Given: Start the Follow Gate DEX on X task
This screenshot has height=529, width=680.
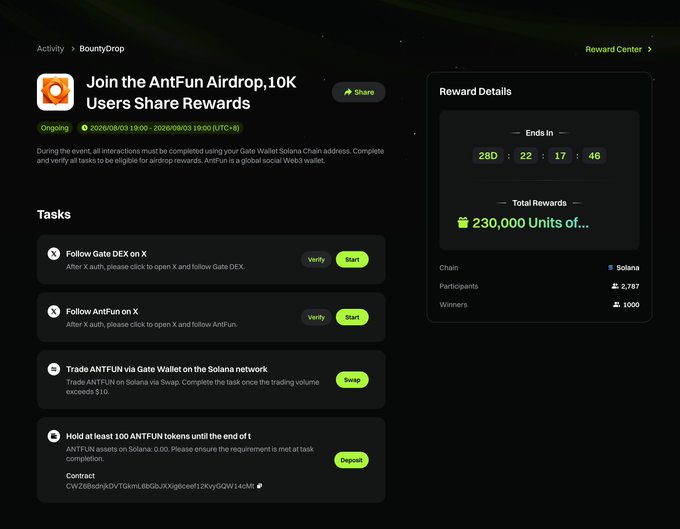Looking at the screenshot, I should [x=352, y=259].
